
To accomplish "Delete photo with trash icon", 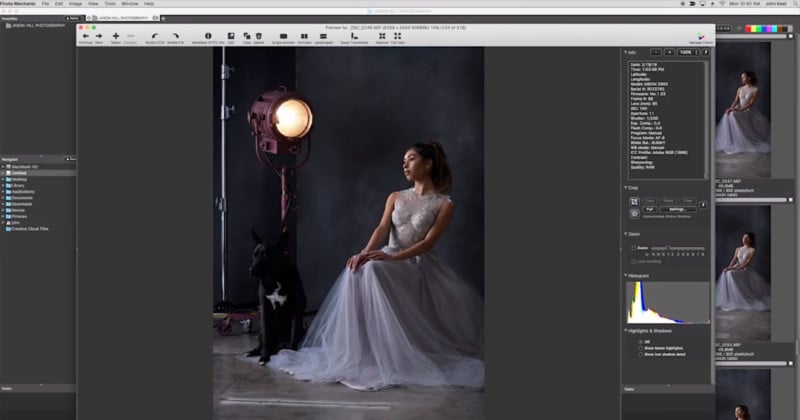I will (x=259, y=36).
